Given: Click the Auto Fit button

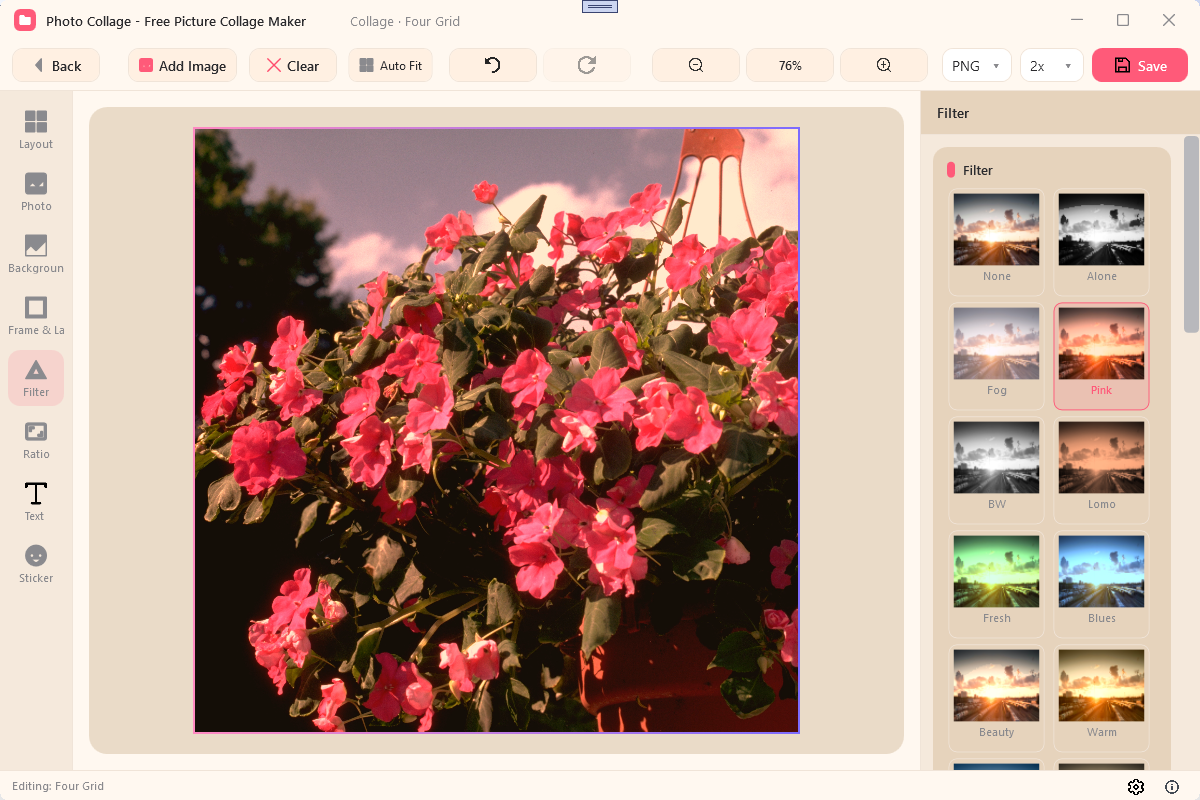Looking at the screenshot, I should click(391, 65).
